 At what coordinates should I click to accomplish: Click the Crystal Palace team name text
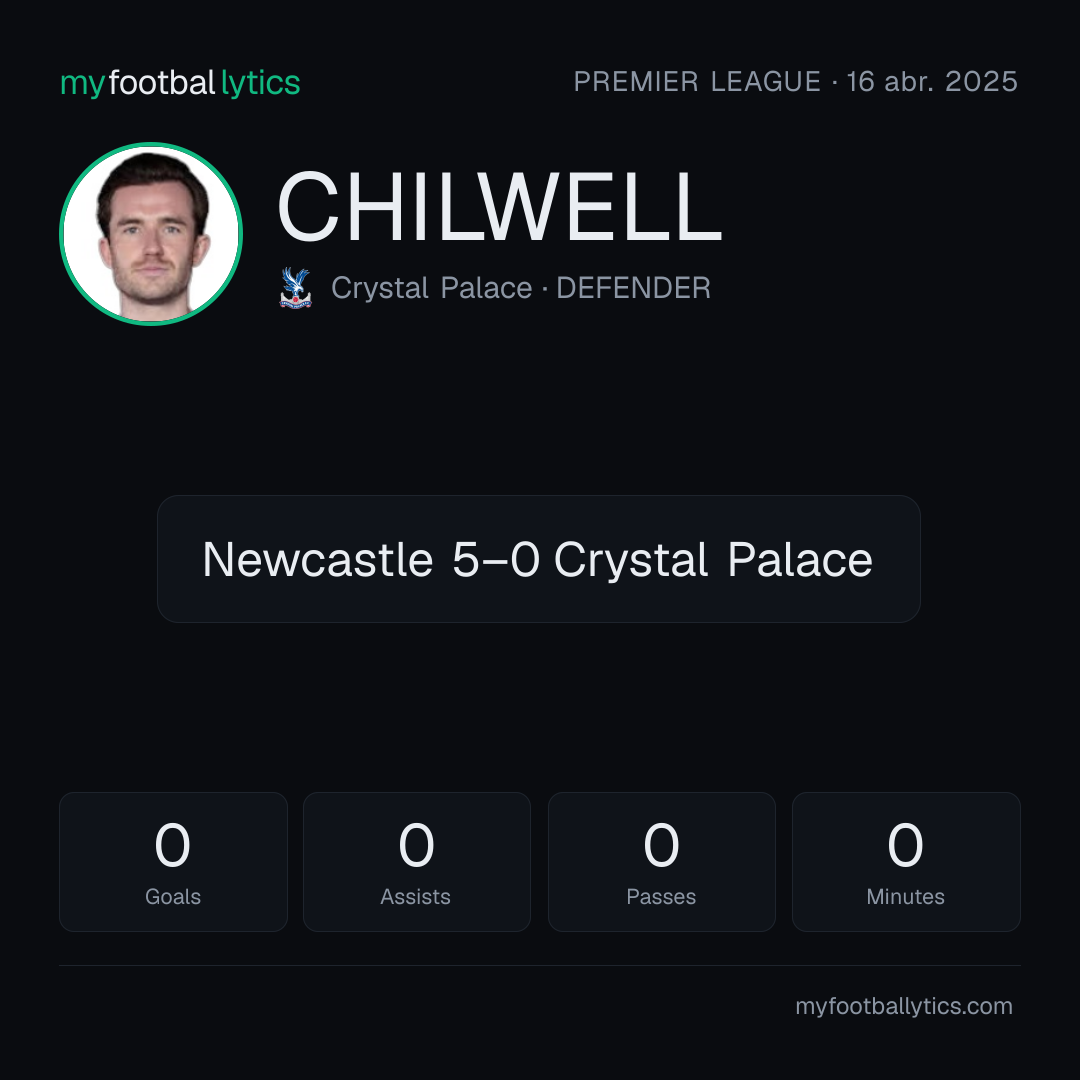431,288
